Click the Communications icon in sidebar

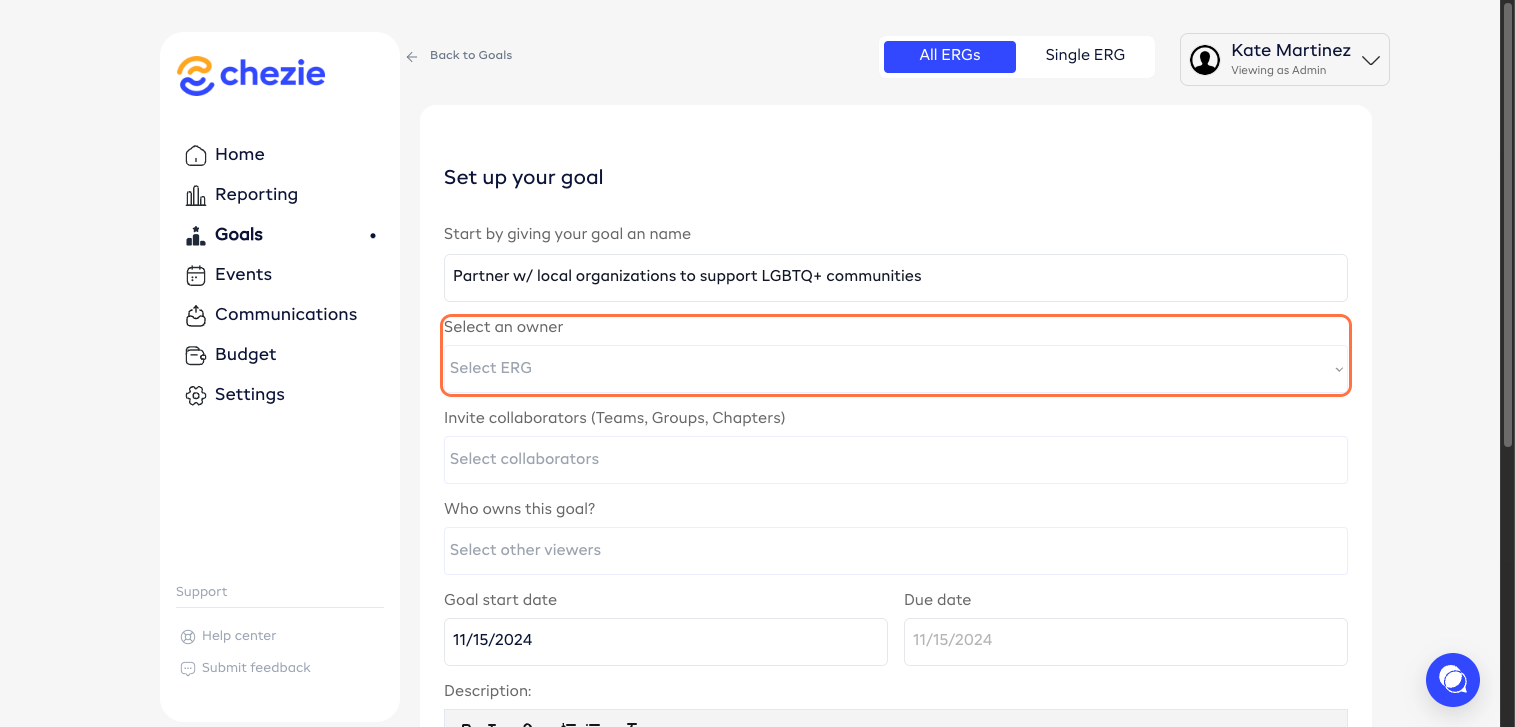tap(196, 315)
